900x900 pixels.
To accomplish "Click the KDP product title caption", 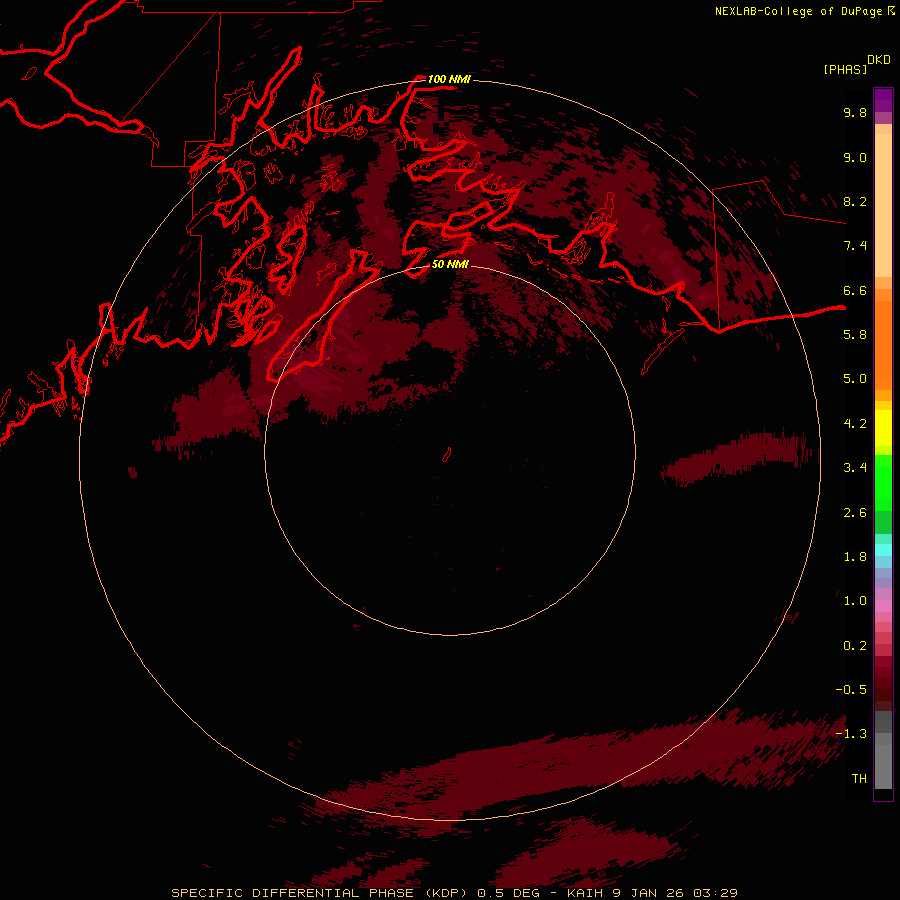I will click(x=454, y=893).
